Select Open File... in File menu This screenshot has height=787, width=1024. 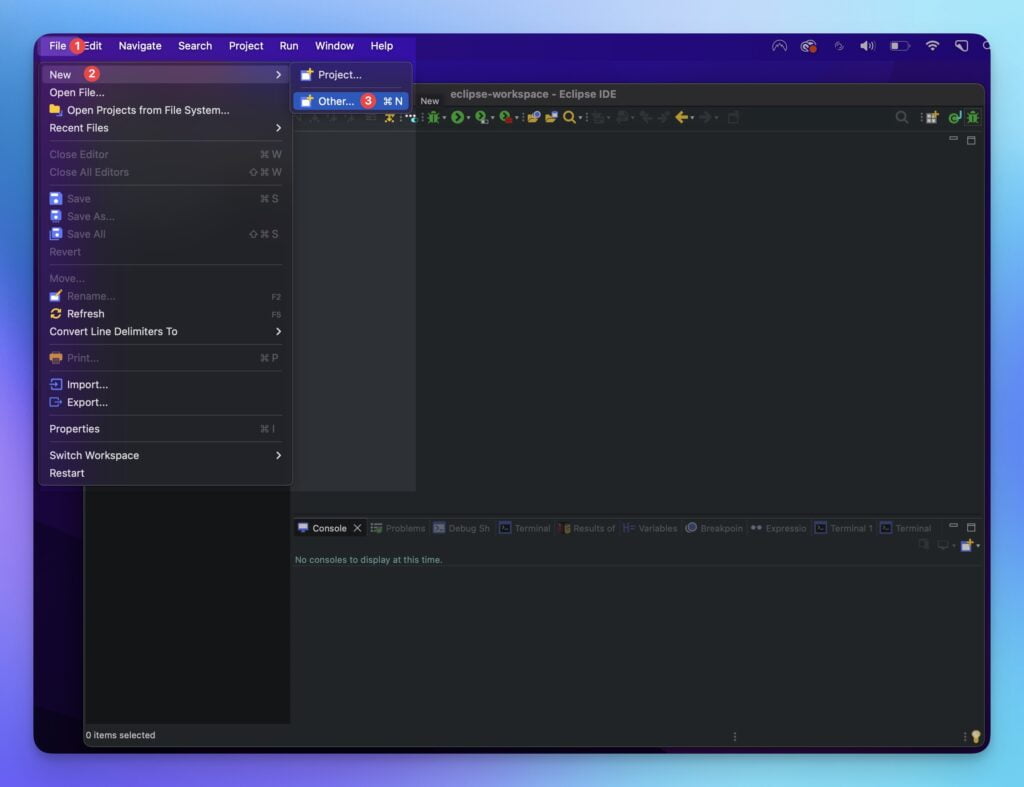point(165,92)
